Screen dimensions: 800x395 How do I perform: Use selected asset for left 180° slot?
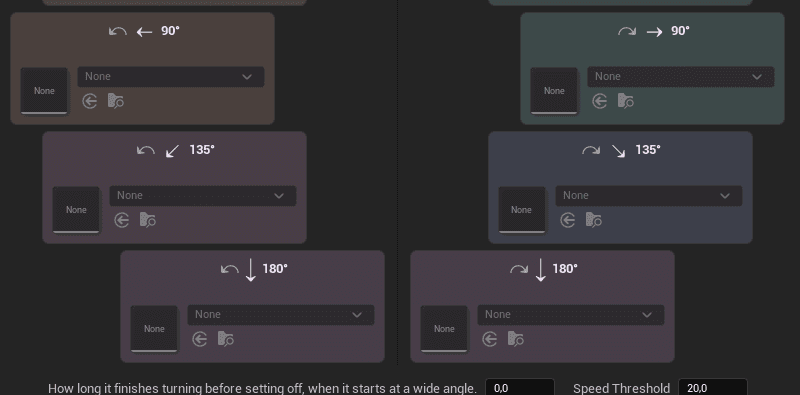pyautogui.click(x=199, y=339)
